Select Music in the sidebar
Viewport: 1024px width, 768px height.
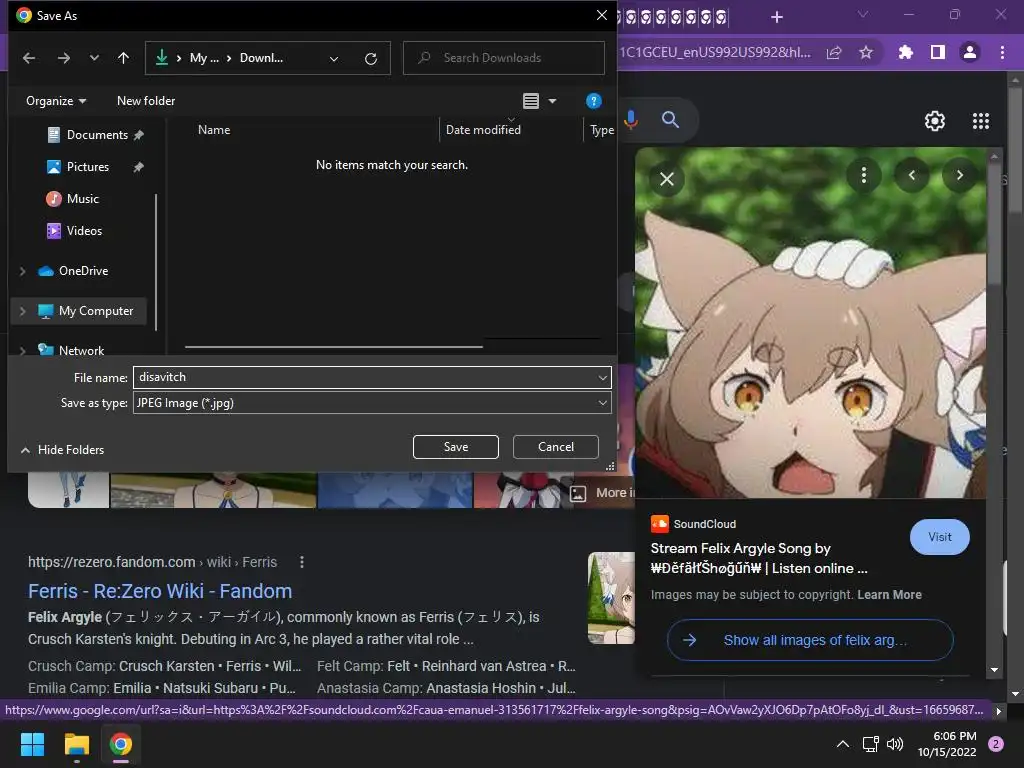coord(72,199)
